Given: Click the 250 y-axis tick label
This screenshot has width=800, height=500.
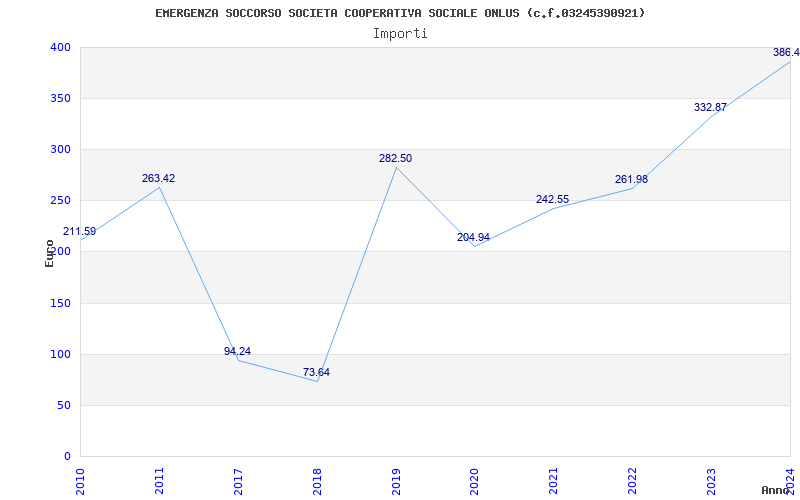Looking at the screenshot, I should 60,201.
